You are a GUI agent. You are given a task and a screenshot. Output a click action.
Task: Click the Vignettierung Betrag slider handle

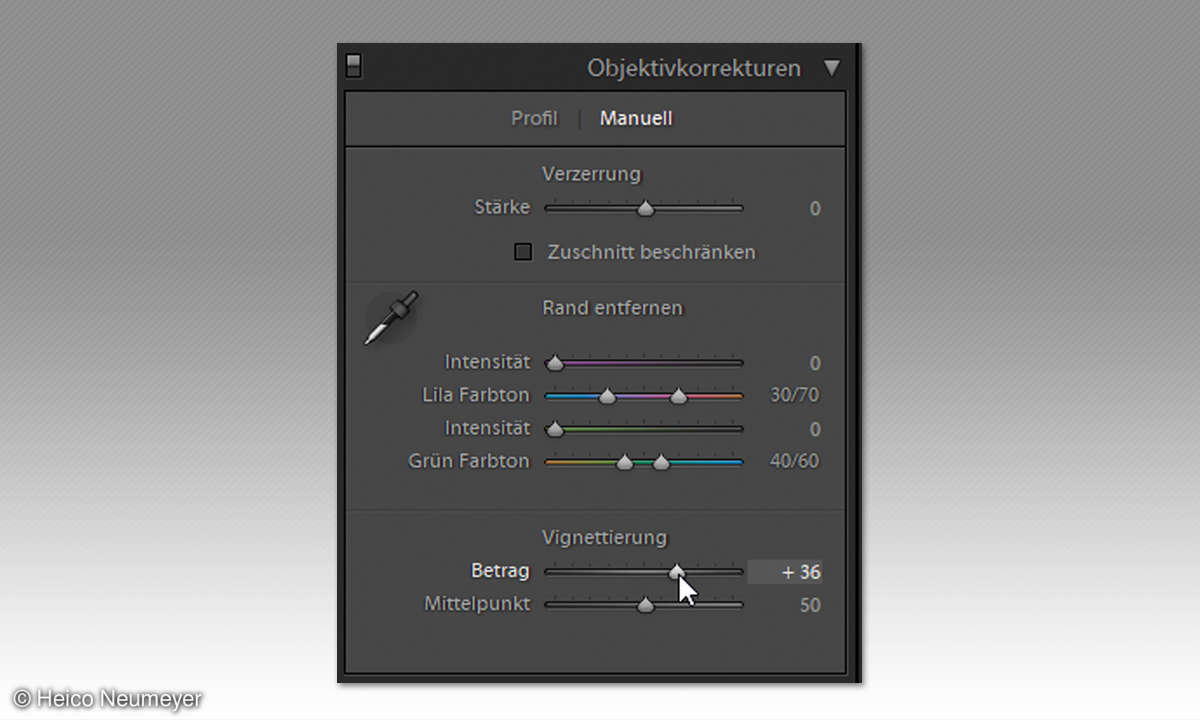click(x=677, y=572)
